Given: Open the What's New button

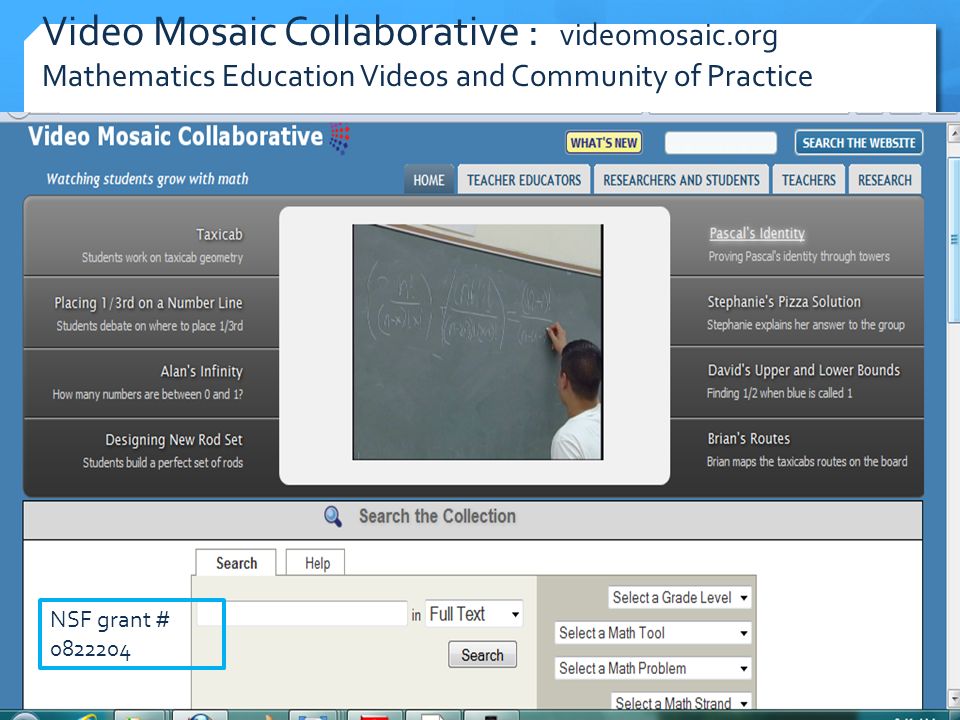Looking at the screenshot, I should (x=604, y=143).
